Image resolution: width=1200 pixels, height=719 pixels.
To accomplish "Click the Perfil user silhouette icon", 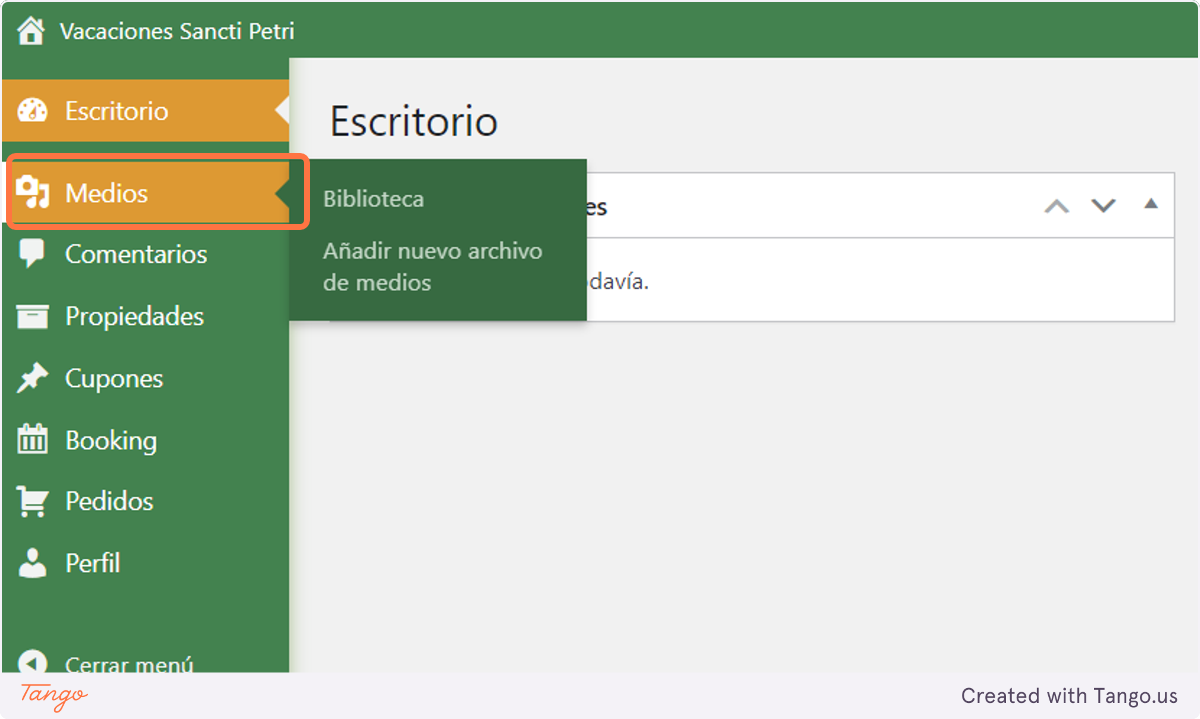I will (32, 563).
